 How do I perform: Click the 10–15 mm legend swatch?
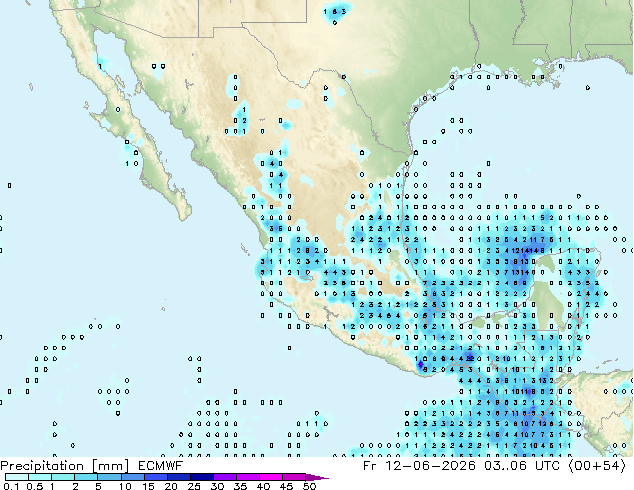click(x=133, y=477)
